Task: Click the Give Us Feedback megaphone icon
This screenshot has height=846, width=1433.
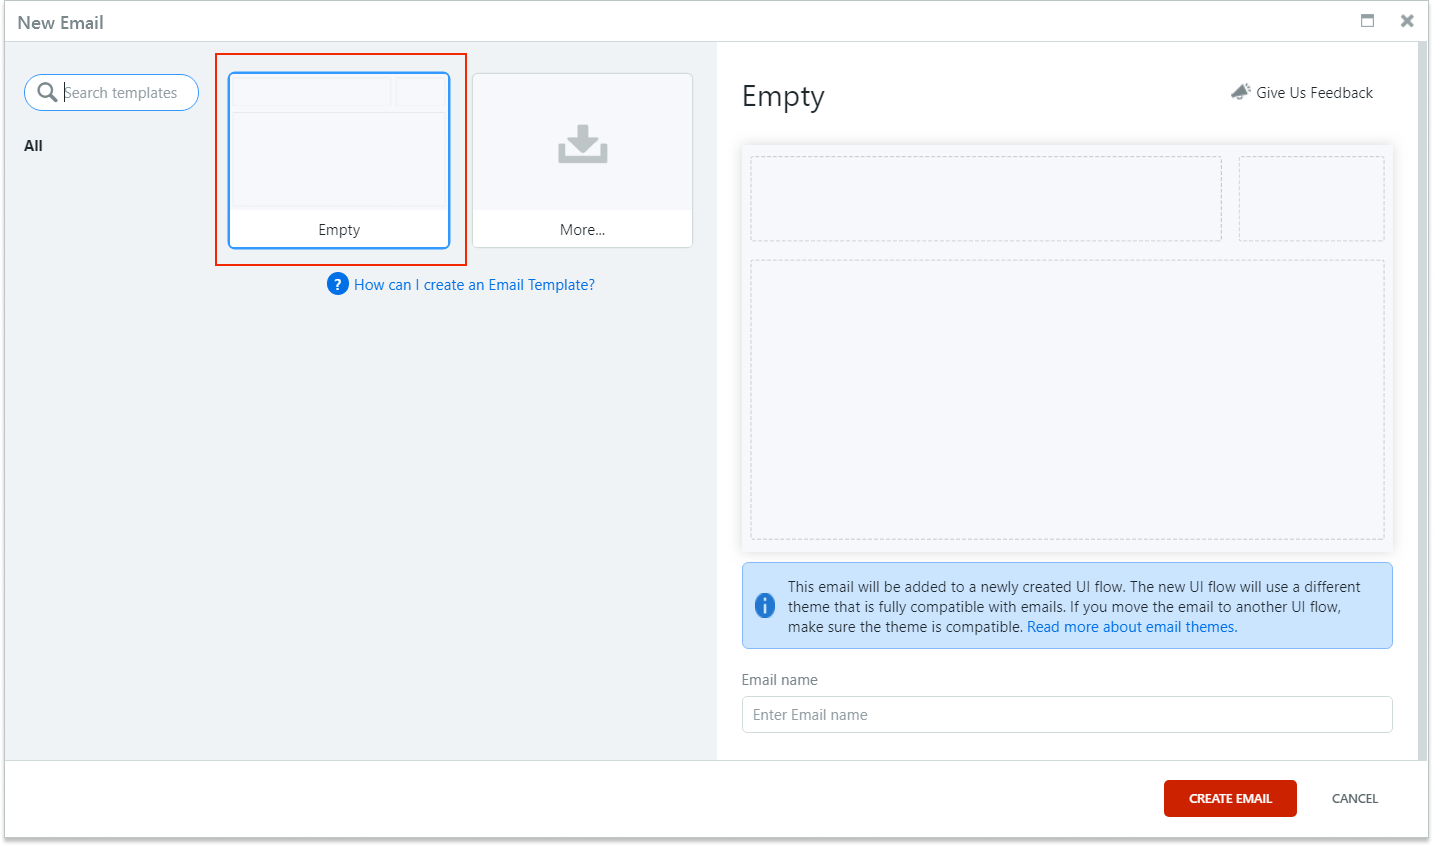Action: click(x=1241, y=92)
